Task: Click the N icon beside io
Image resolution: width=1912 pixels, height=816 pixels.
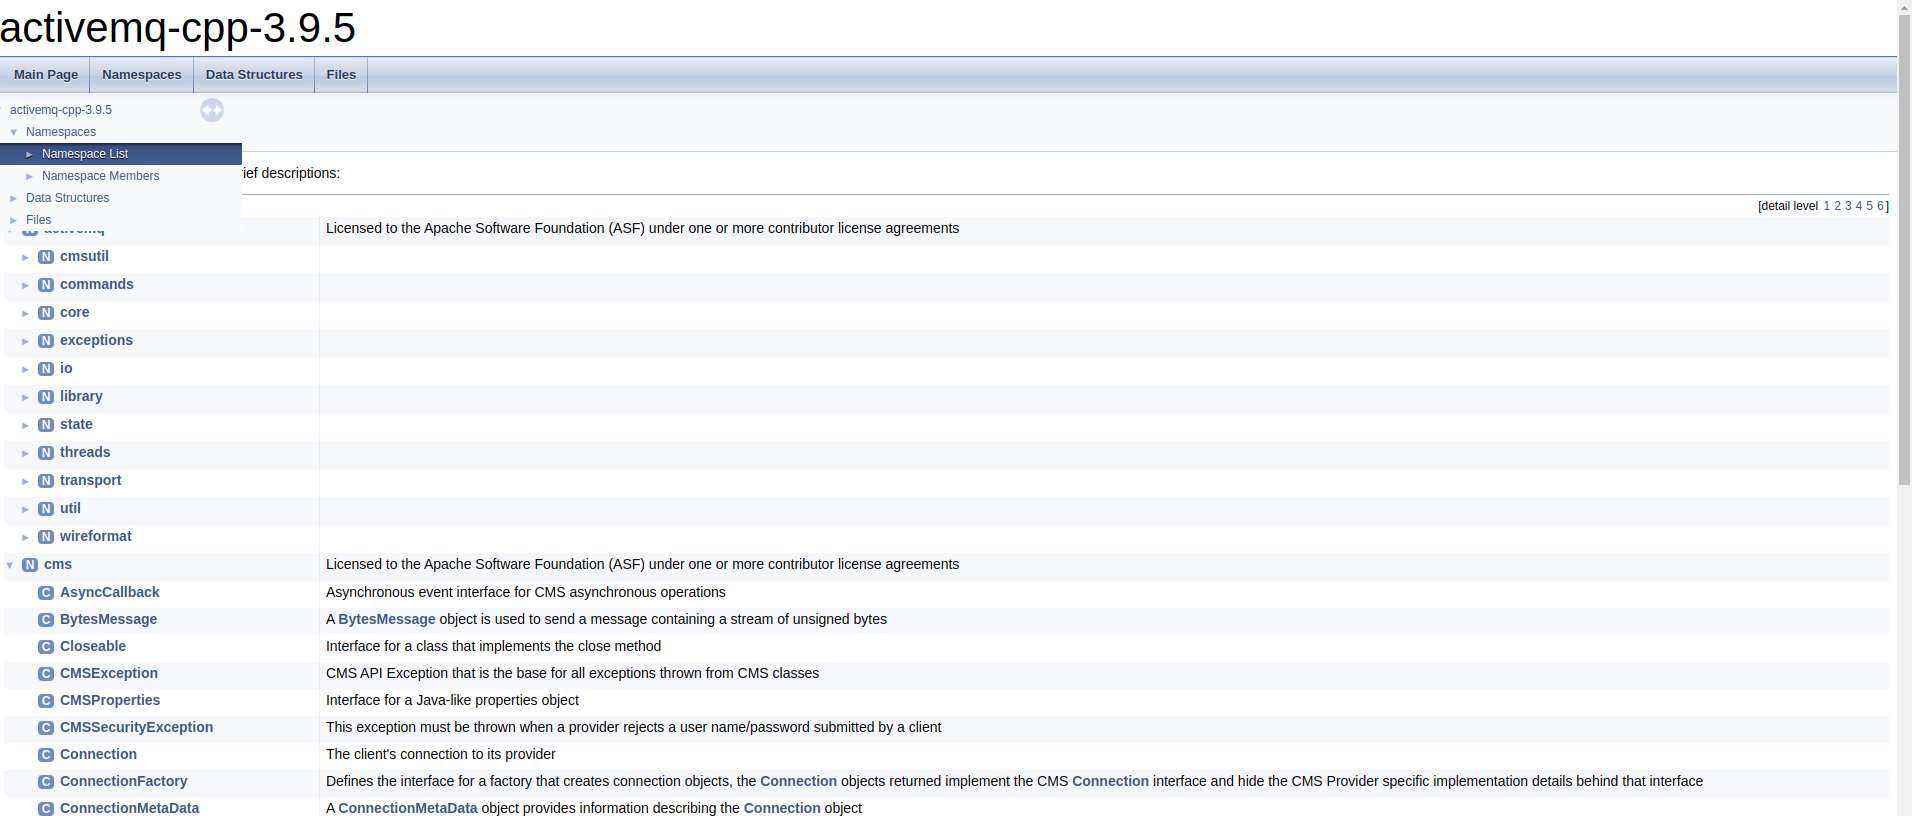Action: 46,369
